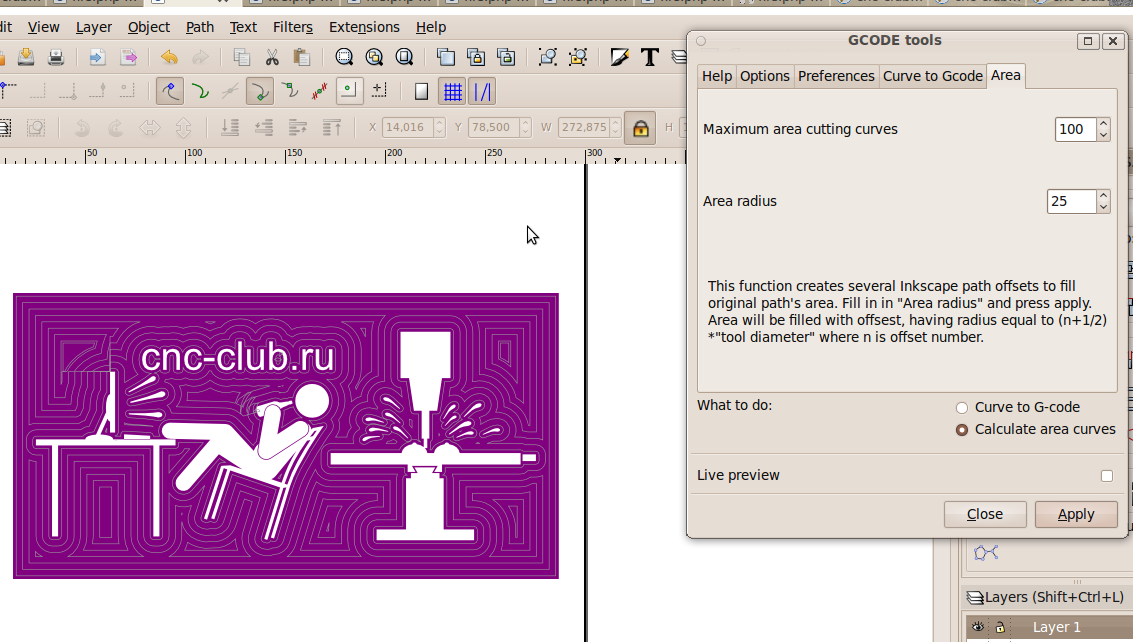Viewport: 1133px width, 642px height.
Task: Flip selection horizontally
Action: [150, 128]
